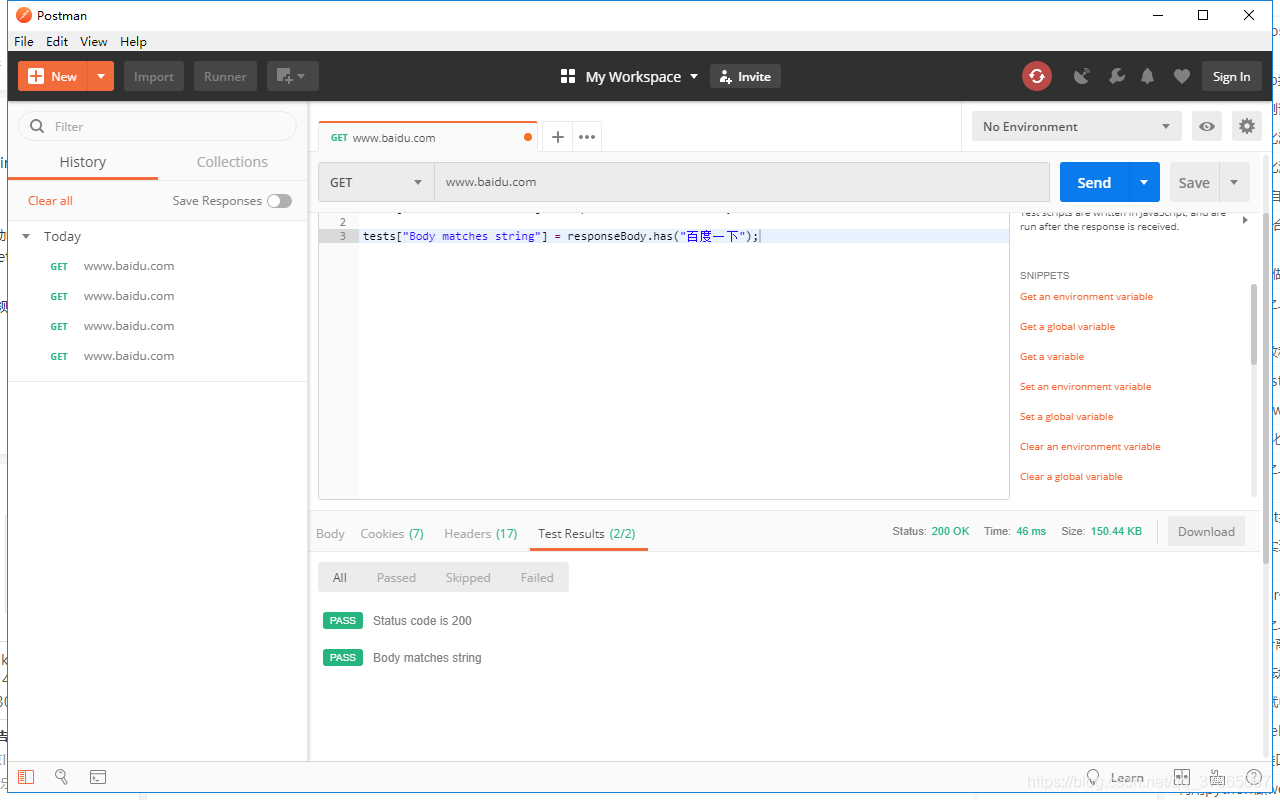Open a new tab with plus icon
The height and width of the screenshot is (800, 1280).
558,137
